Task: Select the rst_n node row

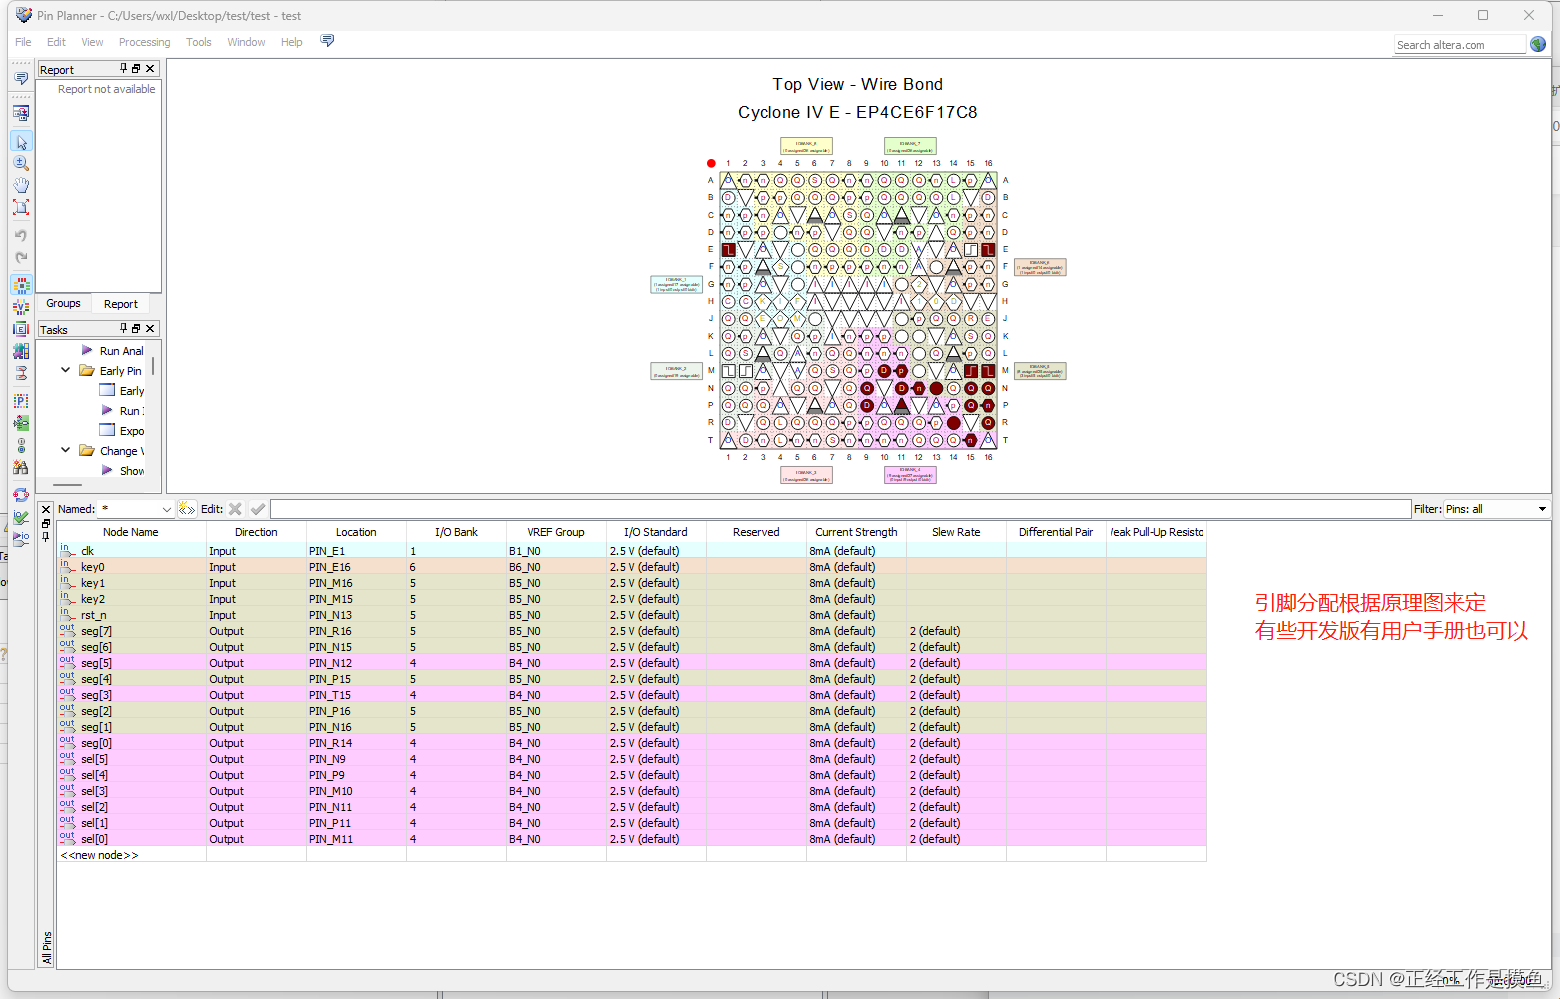Action: tap(631, 615)
